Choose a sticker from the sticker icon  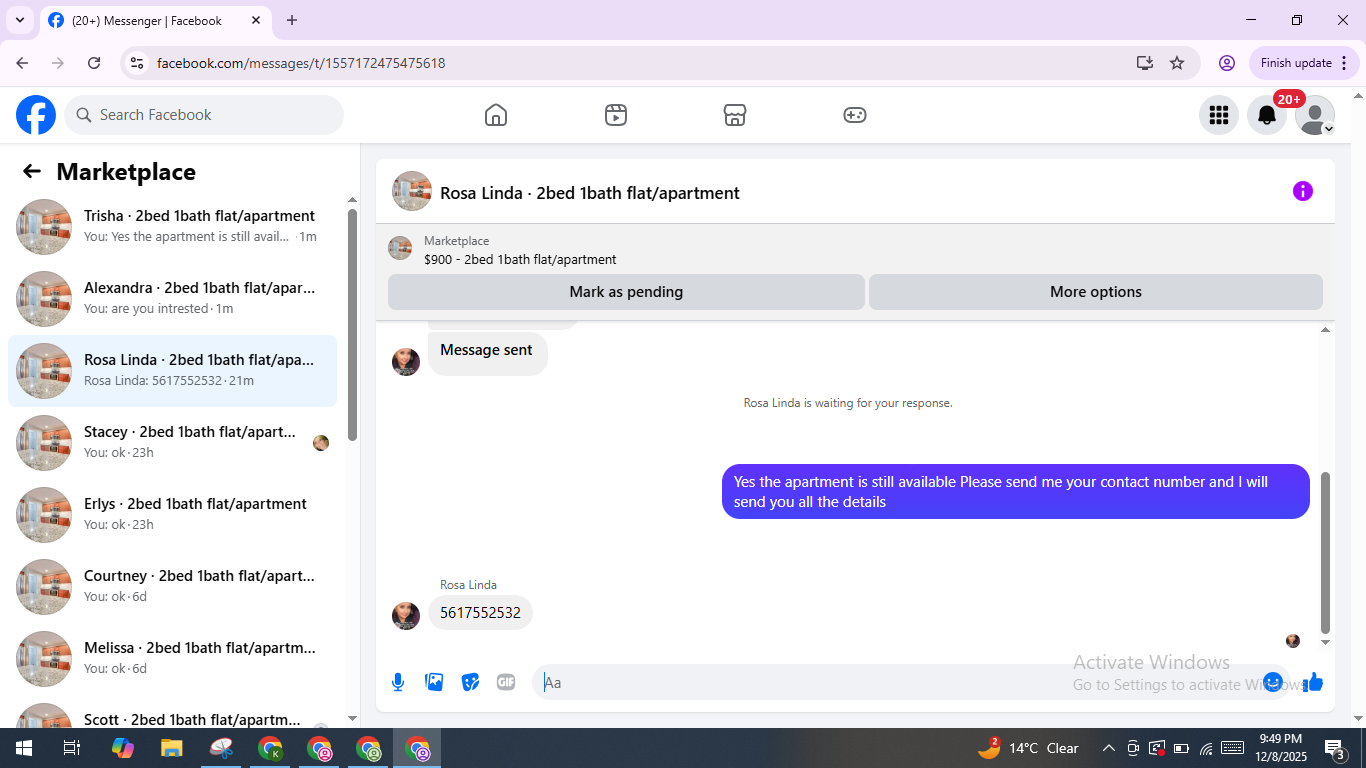click(470, 682)
